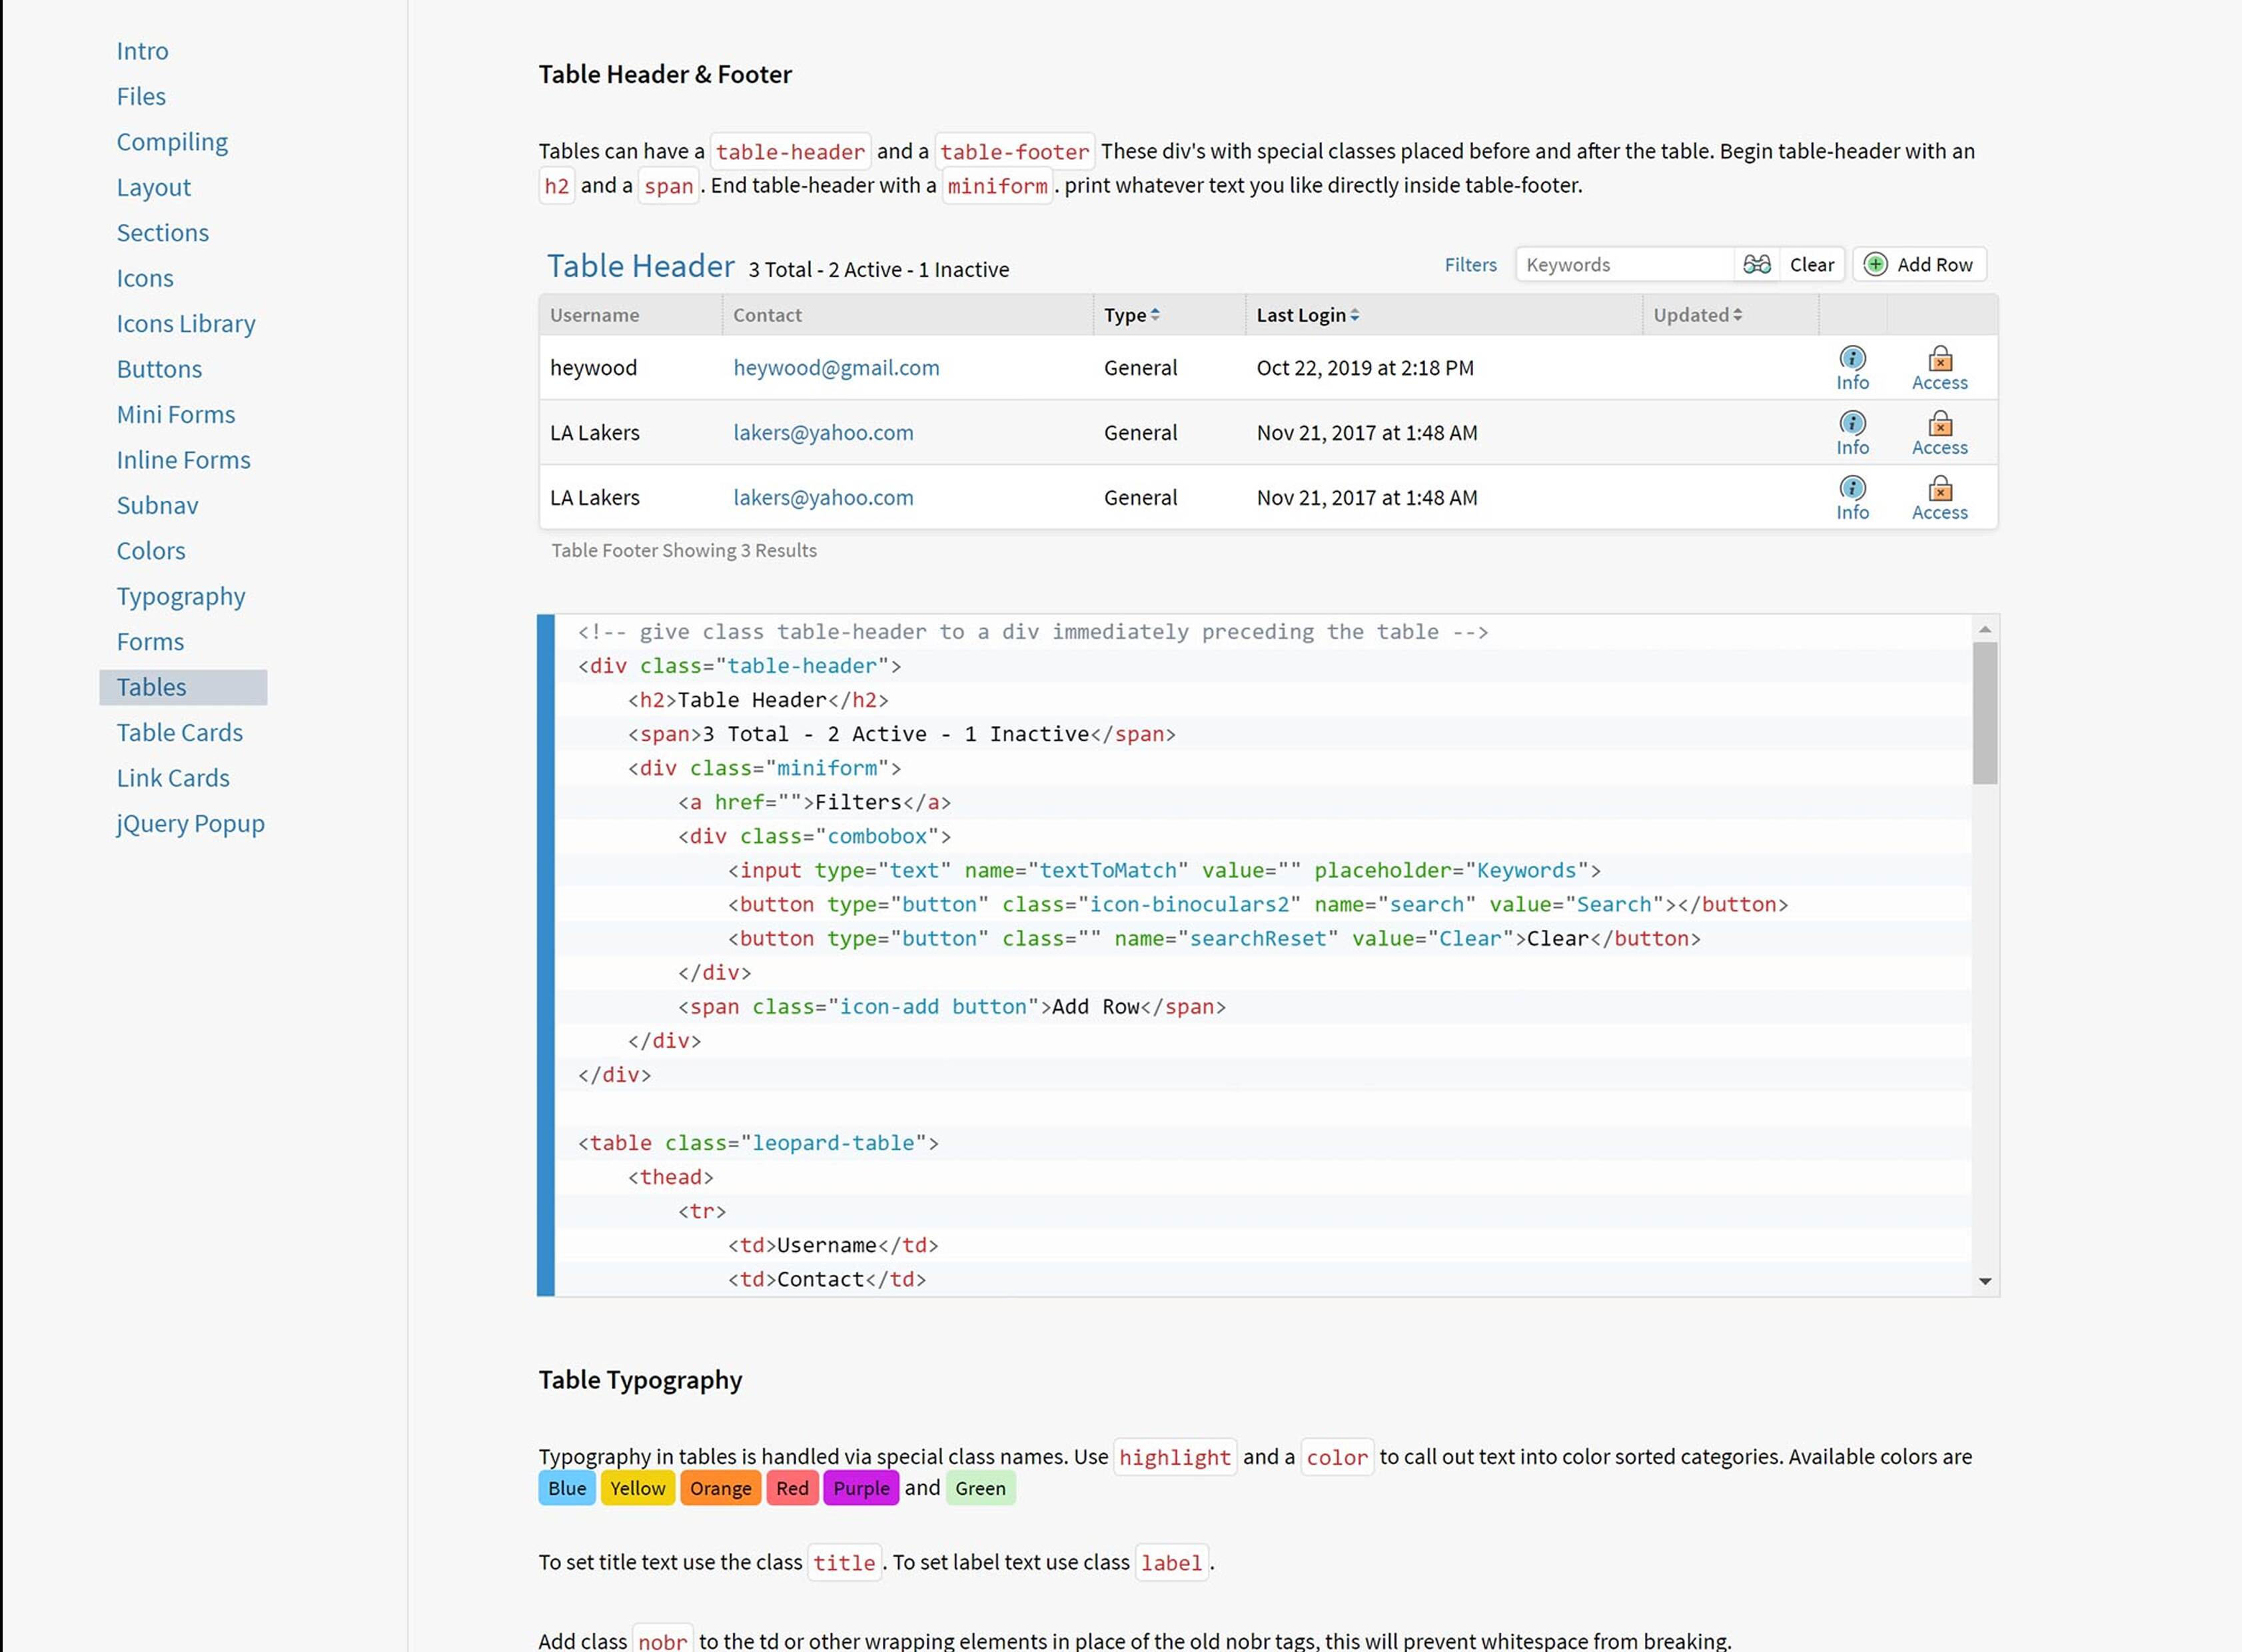The height and width of the screenshot is (1652, 2242).
Task: Click the Access lock icon on the heywood row
Action: click(x=1939, y=359)
